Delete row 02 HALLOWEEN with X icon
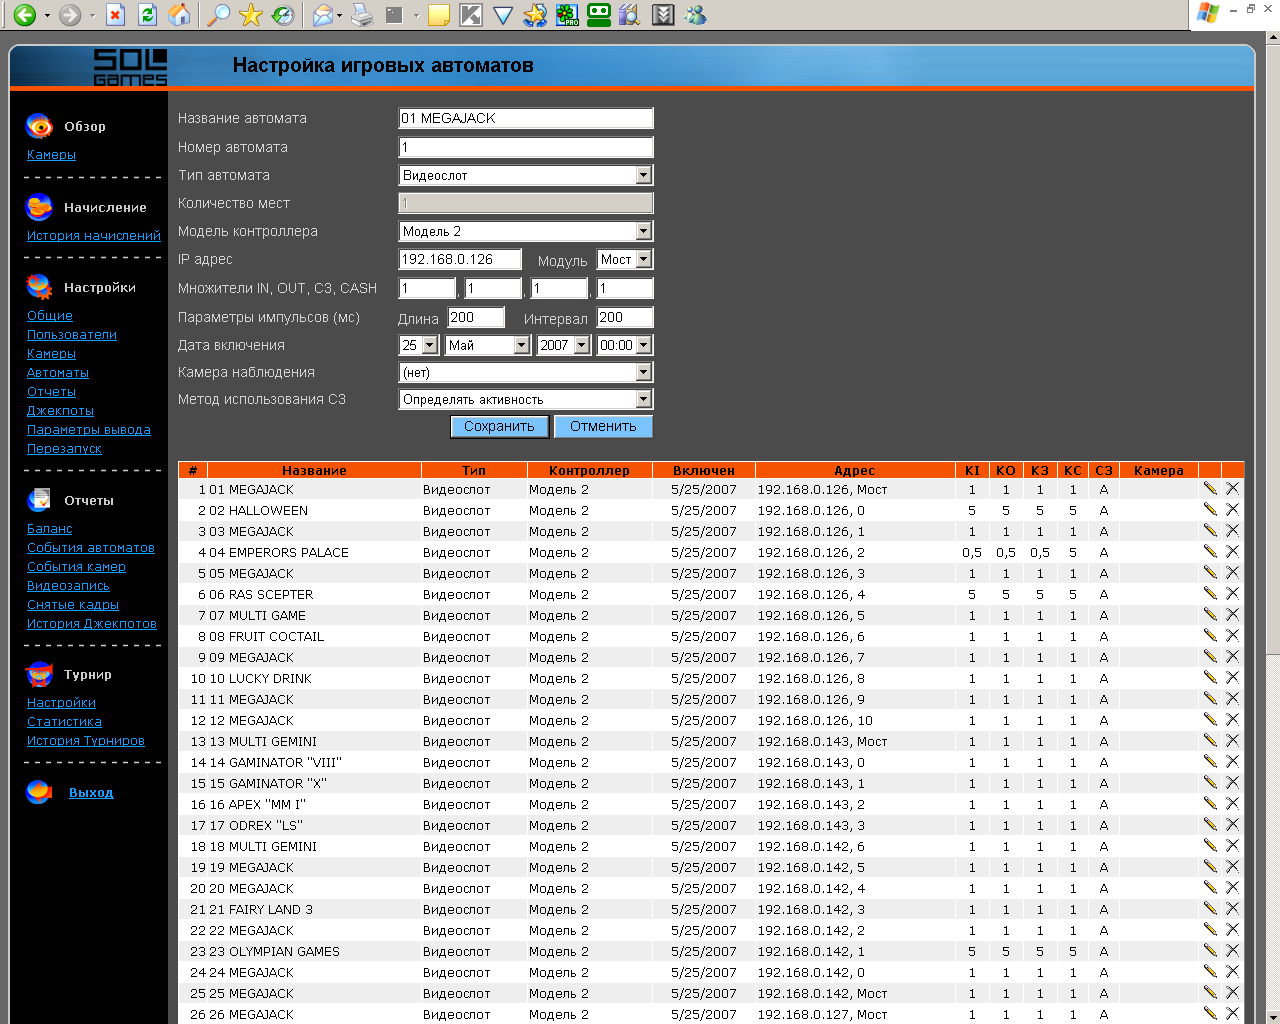The image size is (1280, 1024). 1232,510
